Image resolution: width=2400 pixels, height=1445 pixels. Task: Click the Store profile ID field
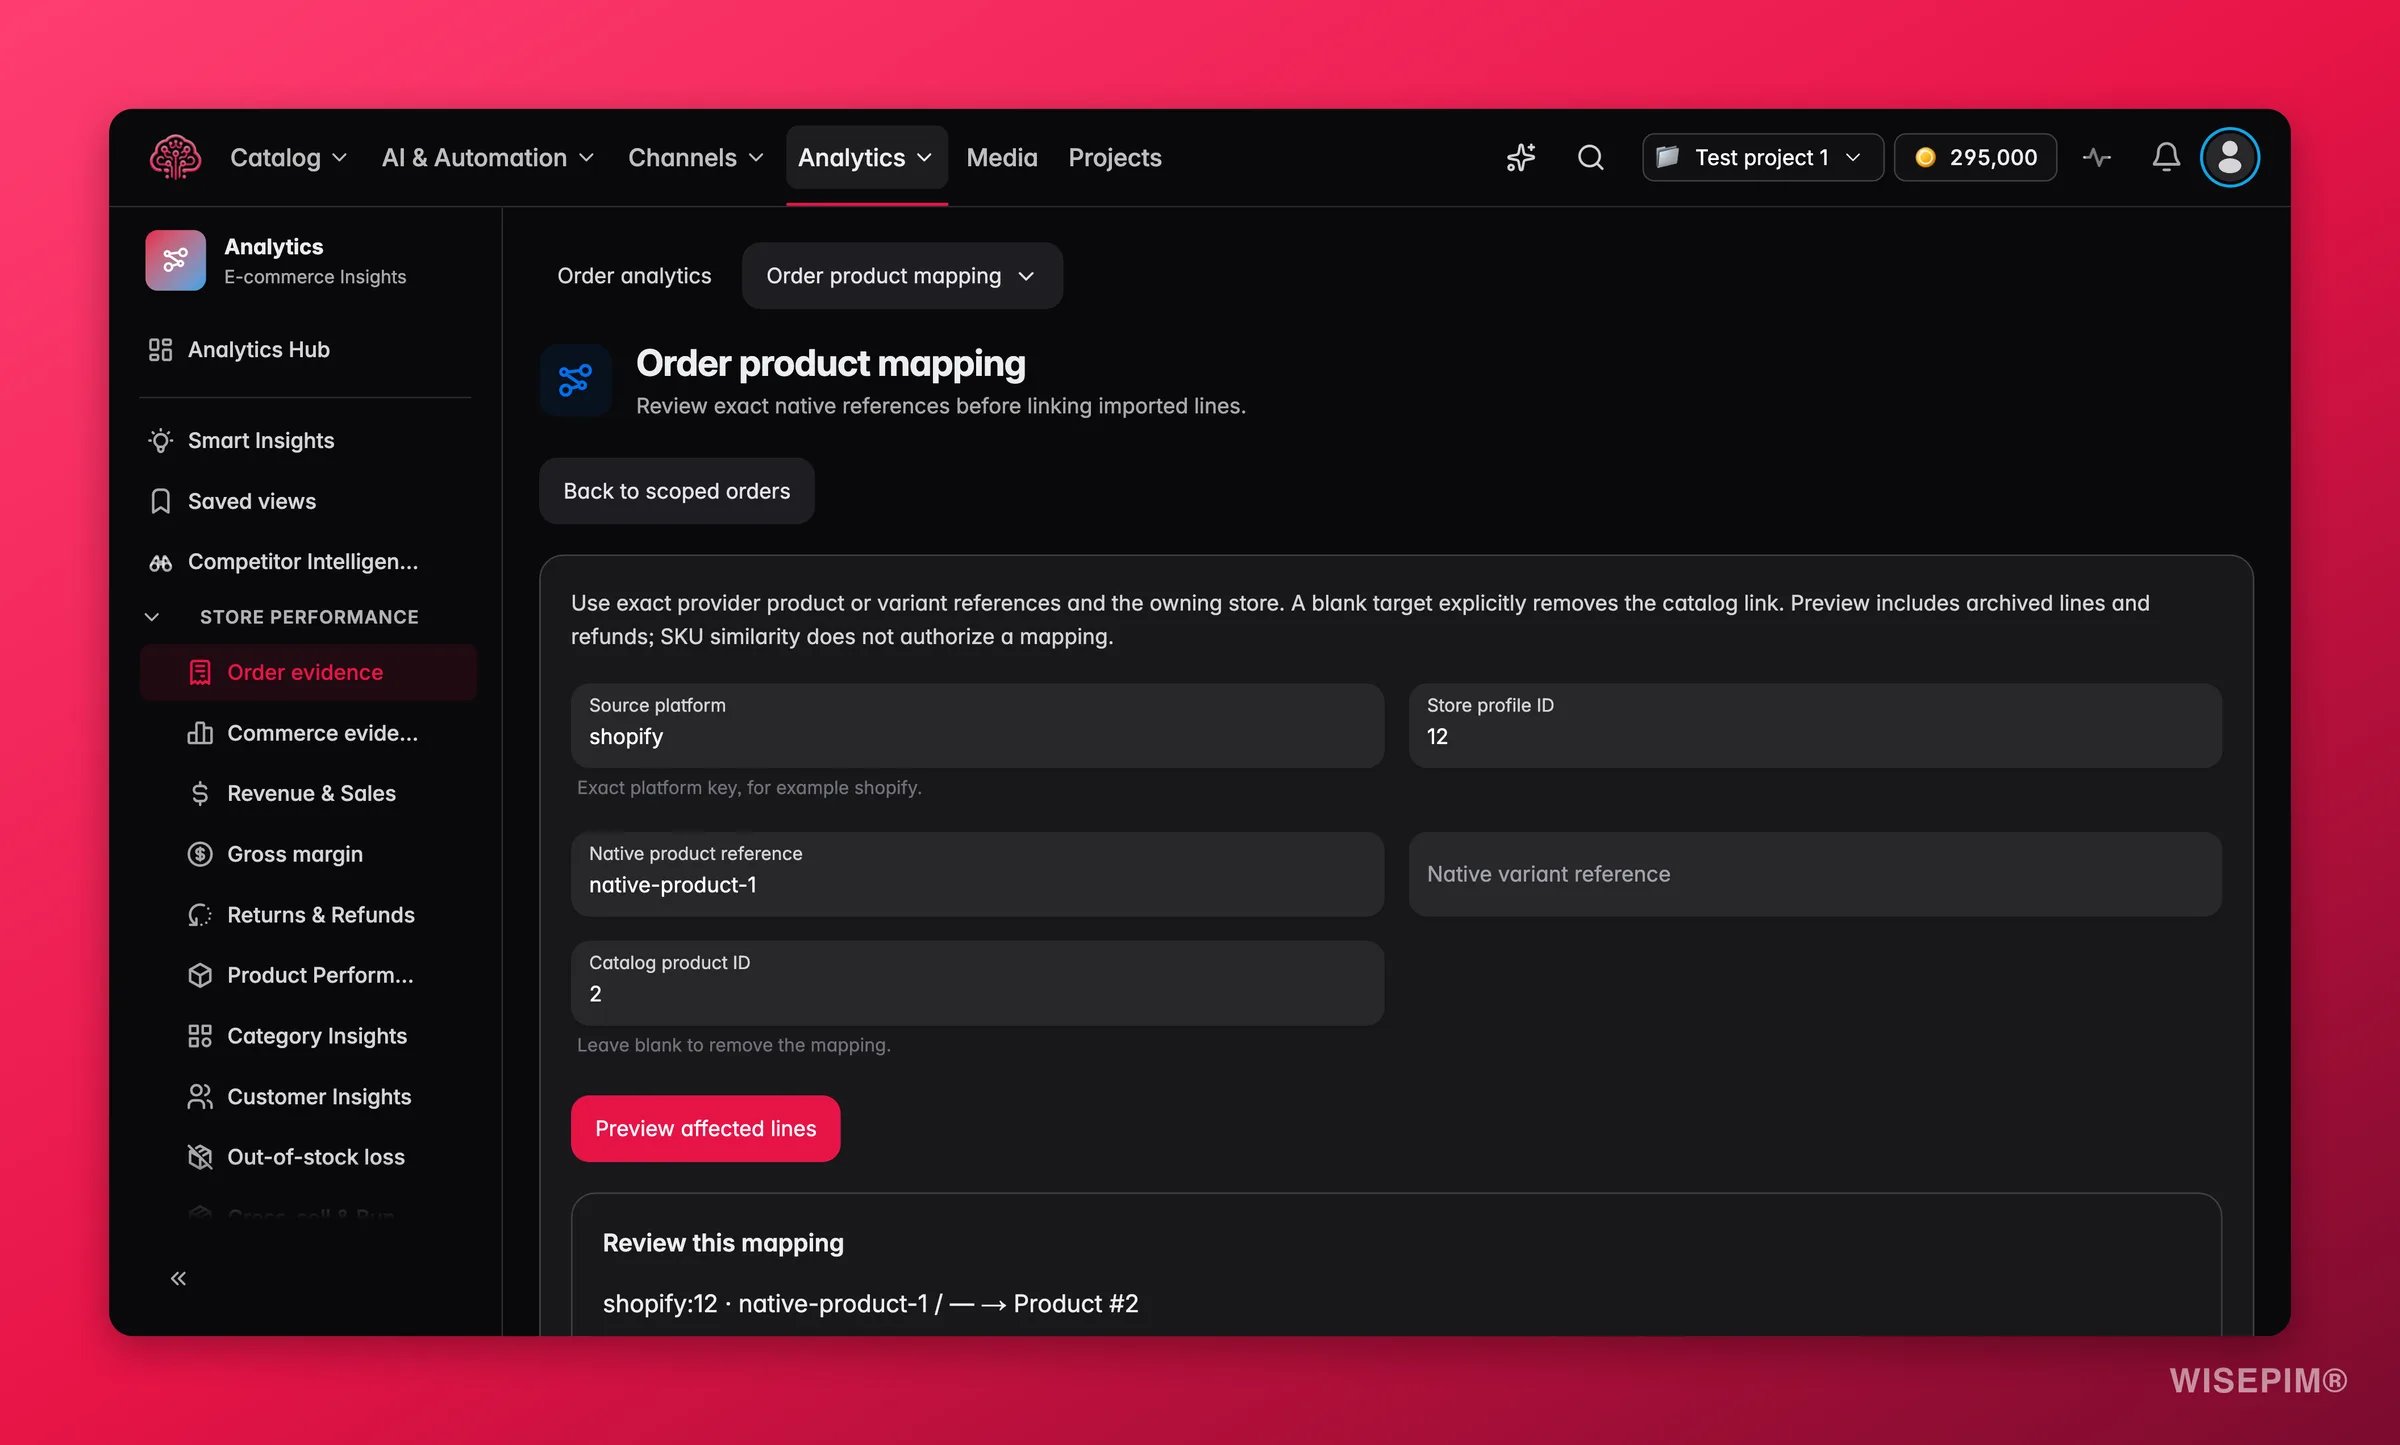click(1815, 726)
